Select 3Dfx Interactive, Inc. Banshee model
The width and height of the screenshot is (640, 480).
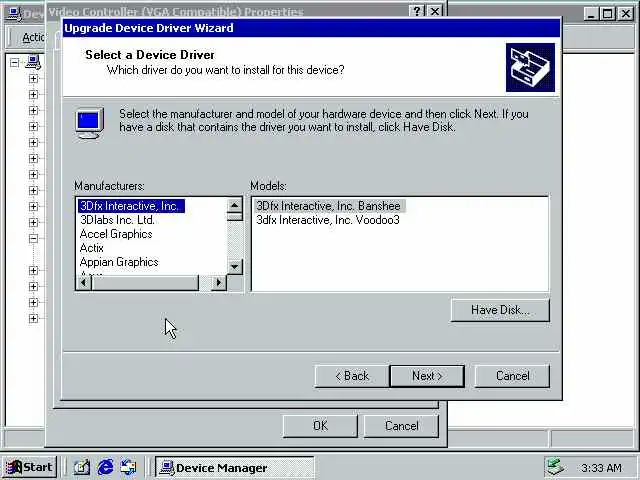point(329,206)
